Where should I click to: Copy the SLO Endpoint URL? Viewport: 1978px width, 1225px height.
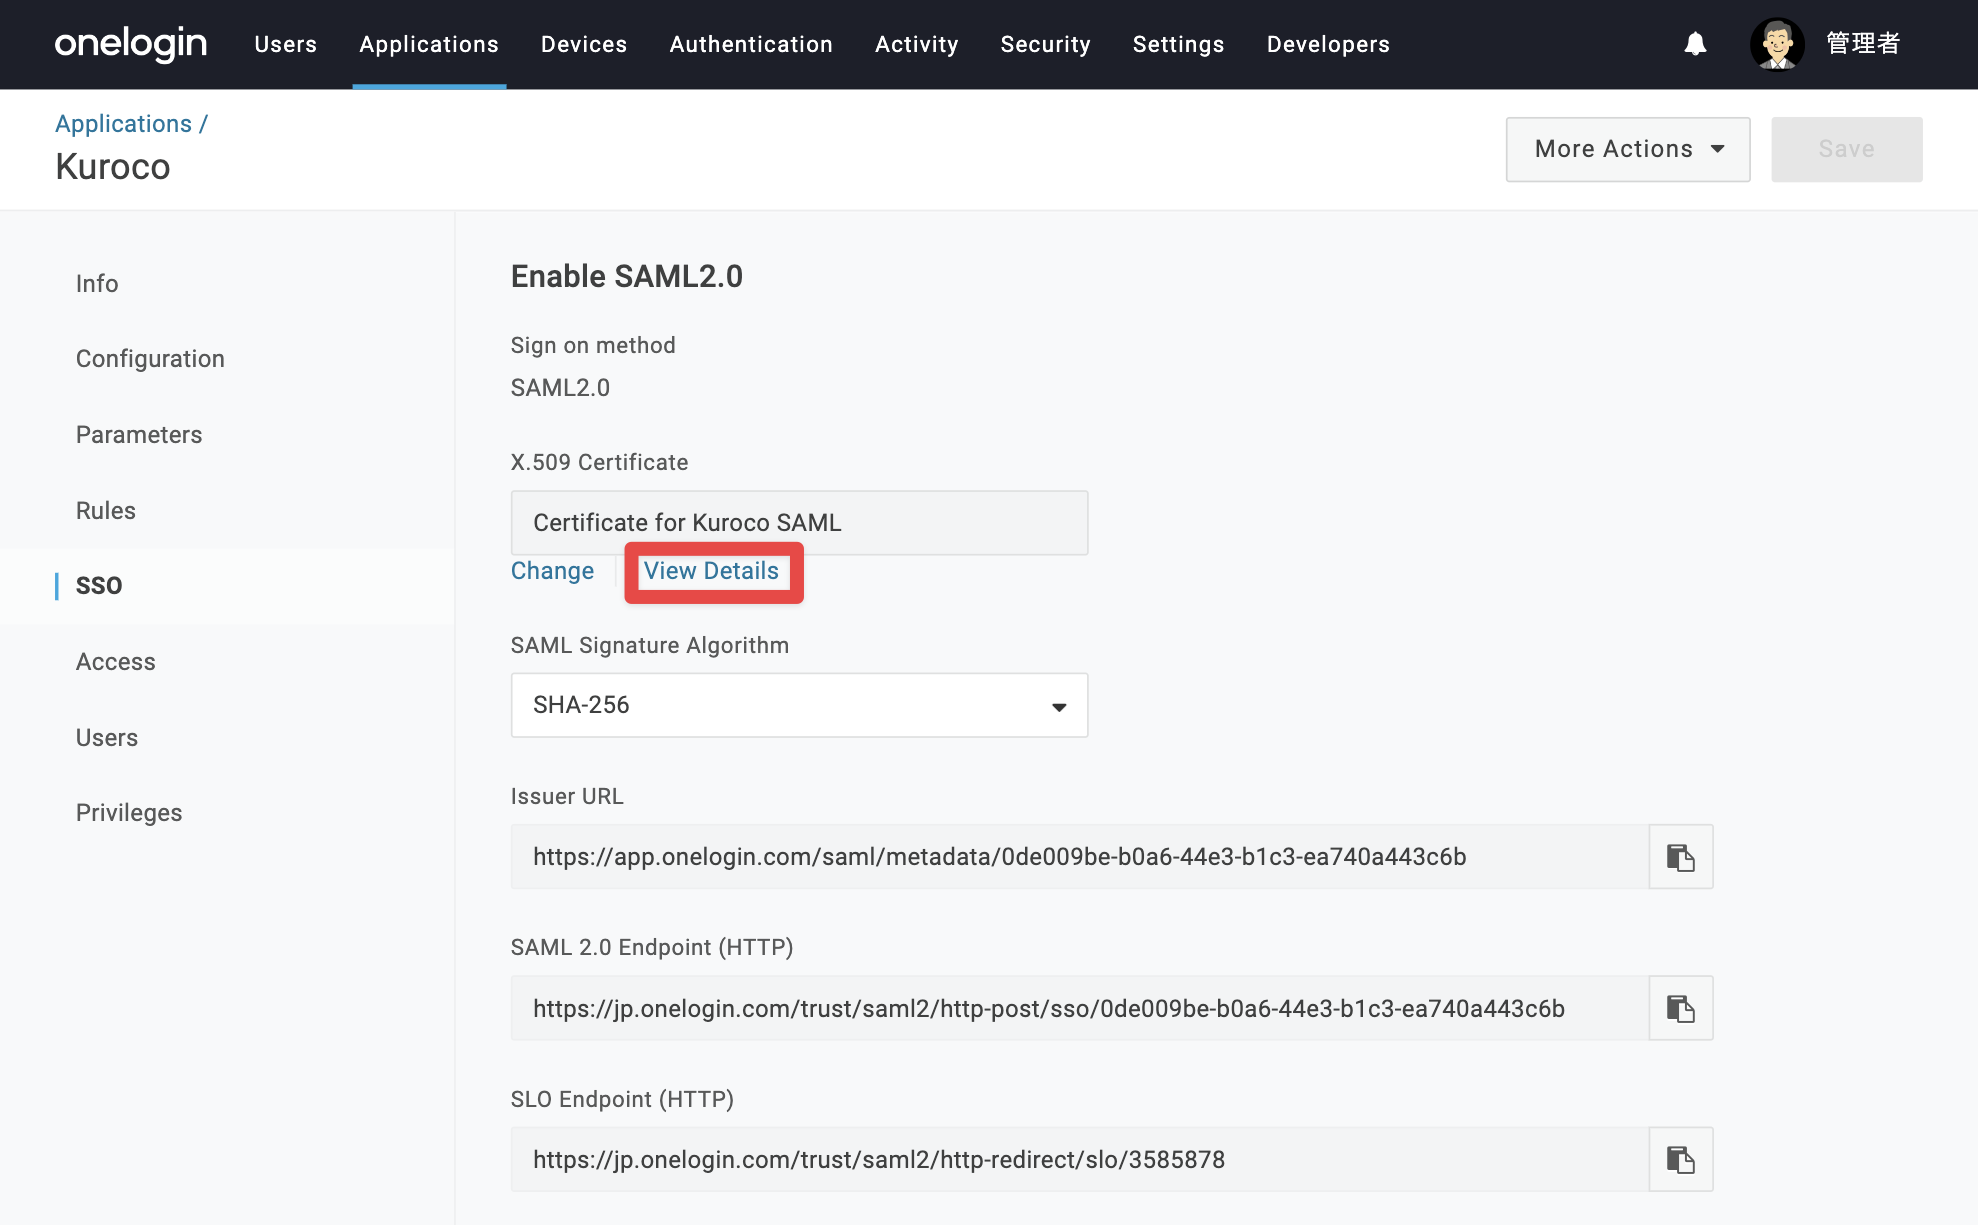coord(1681,1159)
